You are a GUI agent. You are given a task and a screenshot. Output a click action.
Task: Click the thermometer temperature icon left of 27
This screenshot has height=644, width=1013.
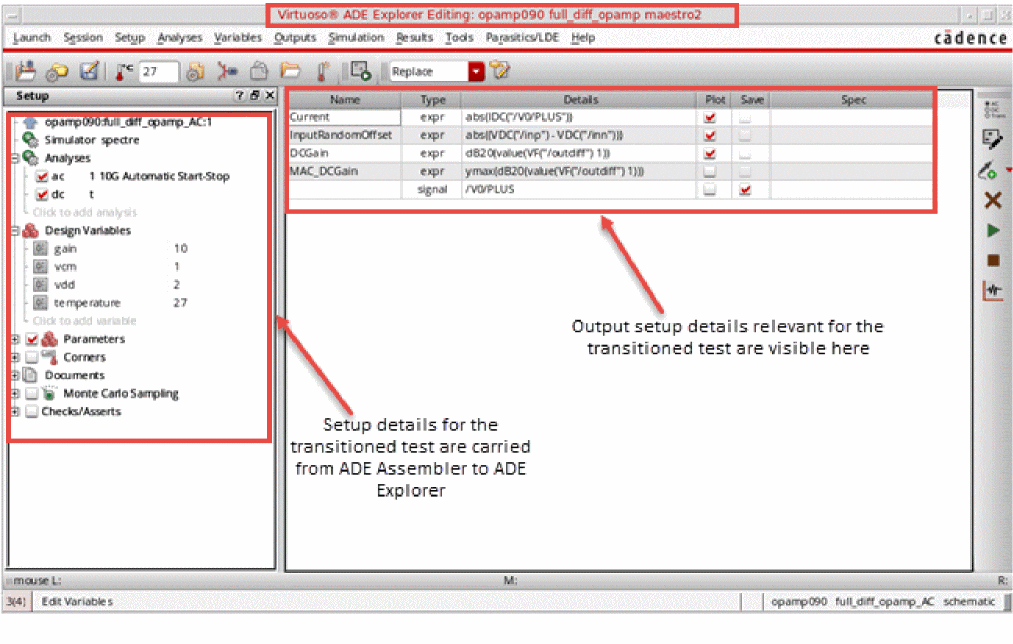pos(125,72)
